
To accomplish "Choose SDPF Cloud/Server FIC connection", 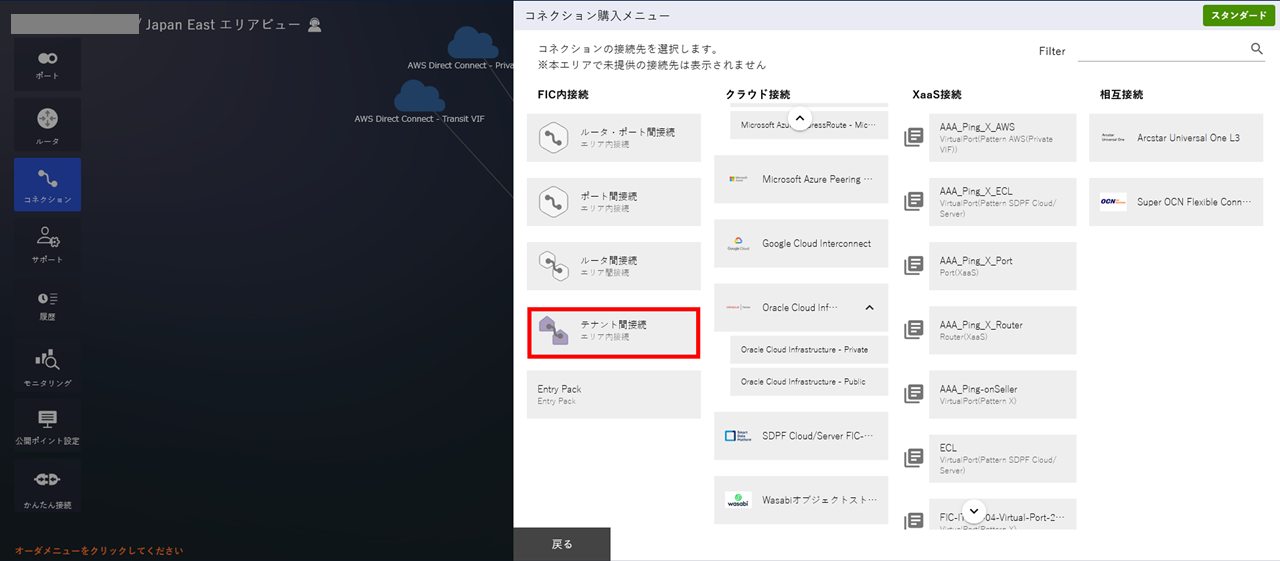I will pyautogui.click(x=801, y=436).
